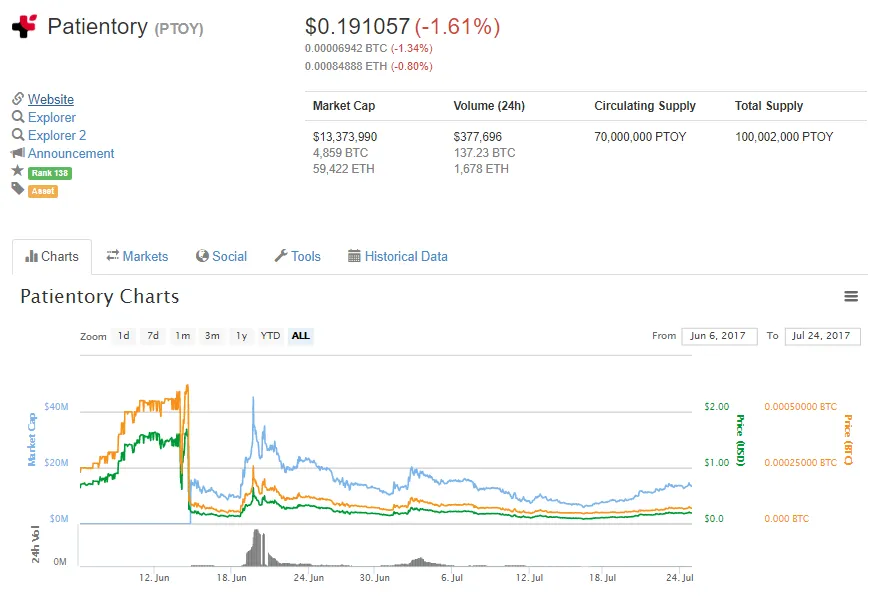Click the calendar icon in Historical Data tab

click(354, 256)
